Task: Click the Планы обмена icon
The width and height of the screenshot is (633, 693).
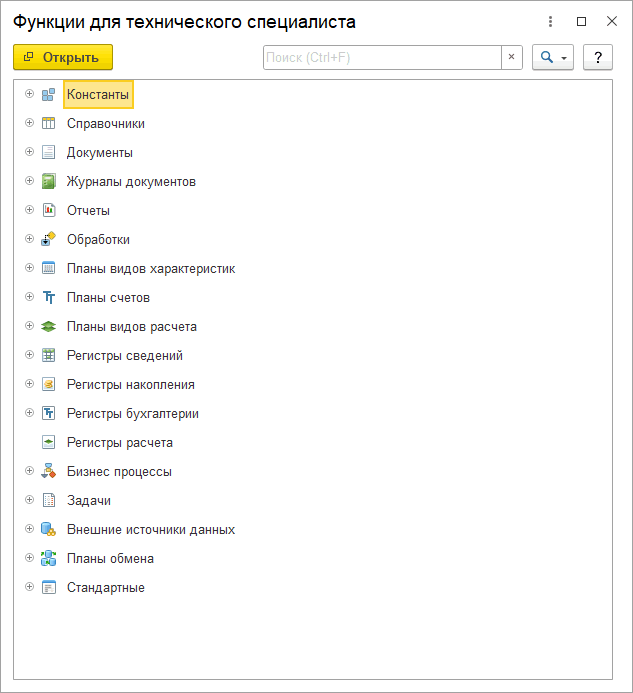Action: click(x=48, y=558)
